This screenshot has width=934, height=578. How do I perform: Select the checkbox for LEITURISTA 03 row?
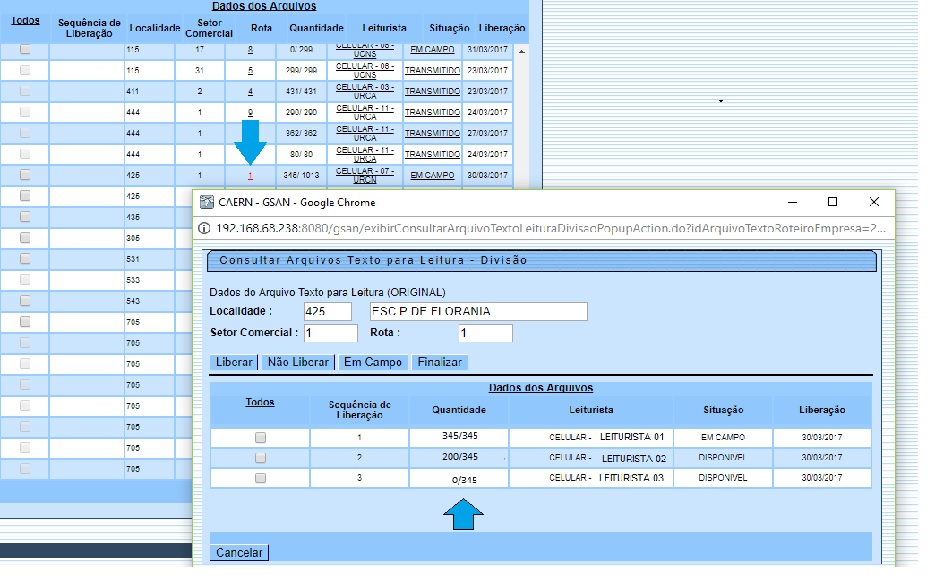[260, 478]
